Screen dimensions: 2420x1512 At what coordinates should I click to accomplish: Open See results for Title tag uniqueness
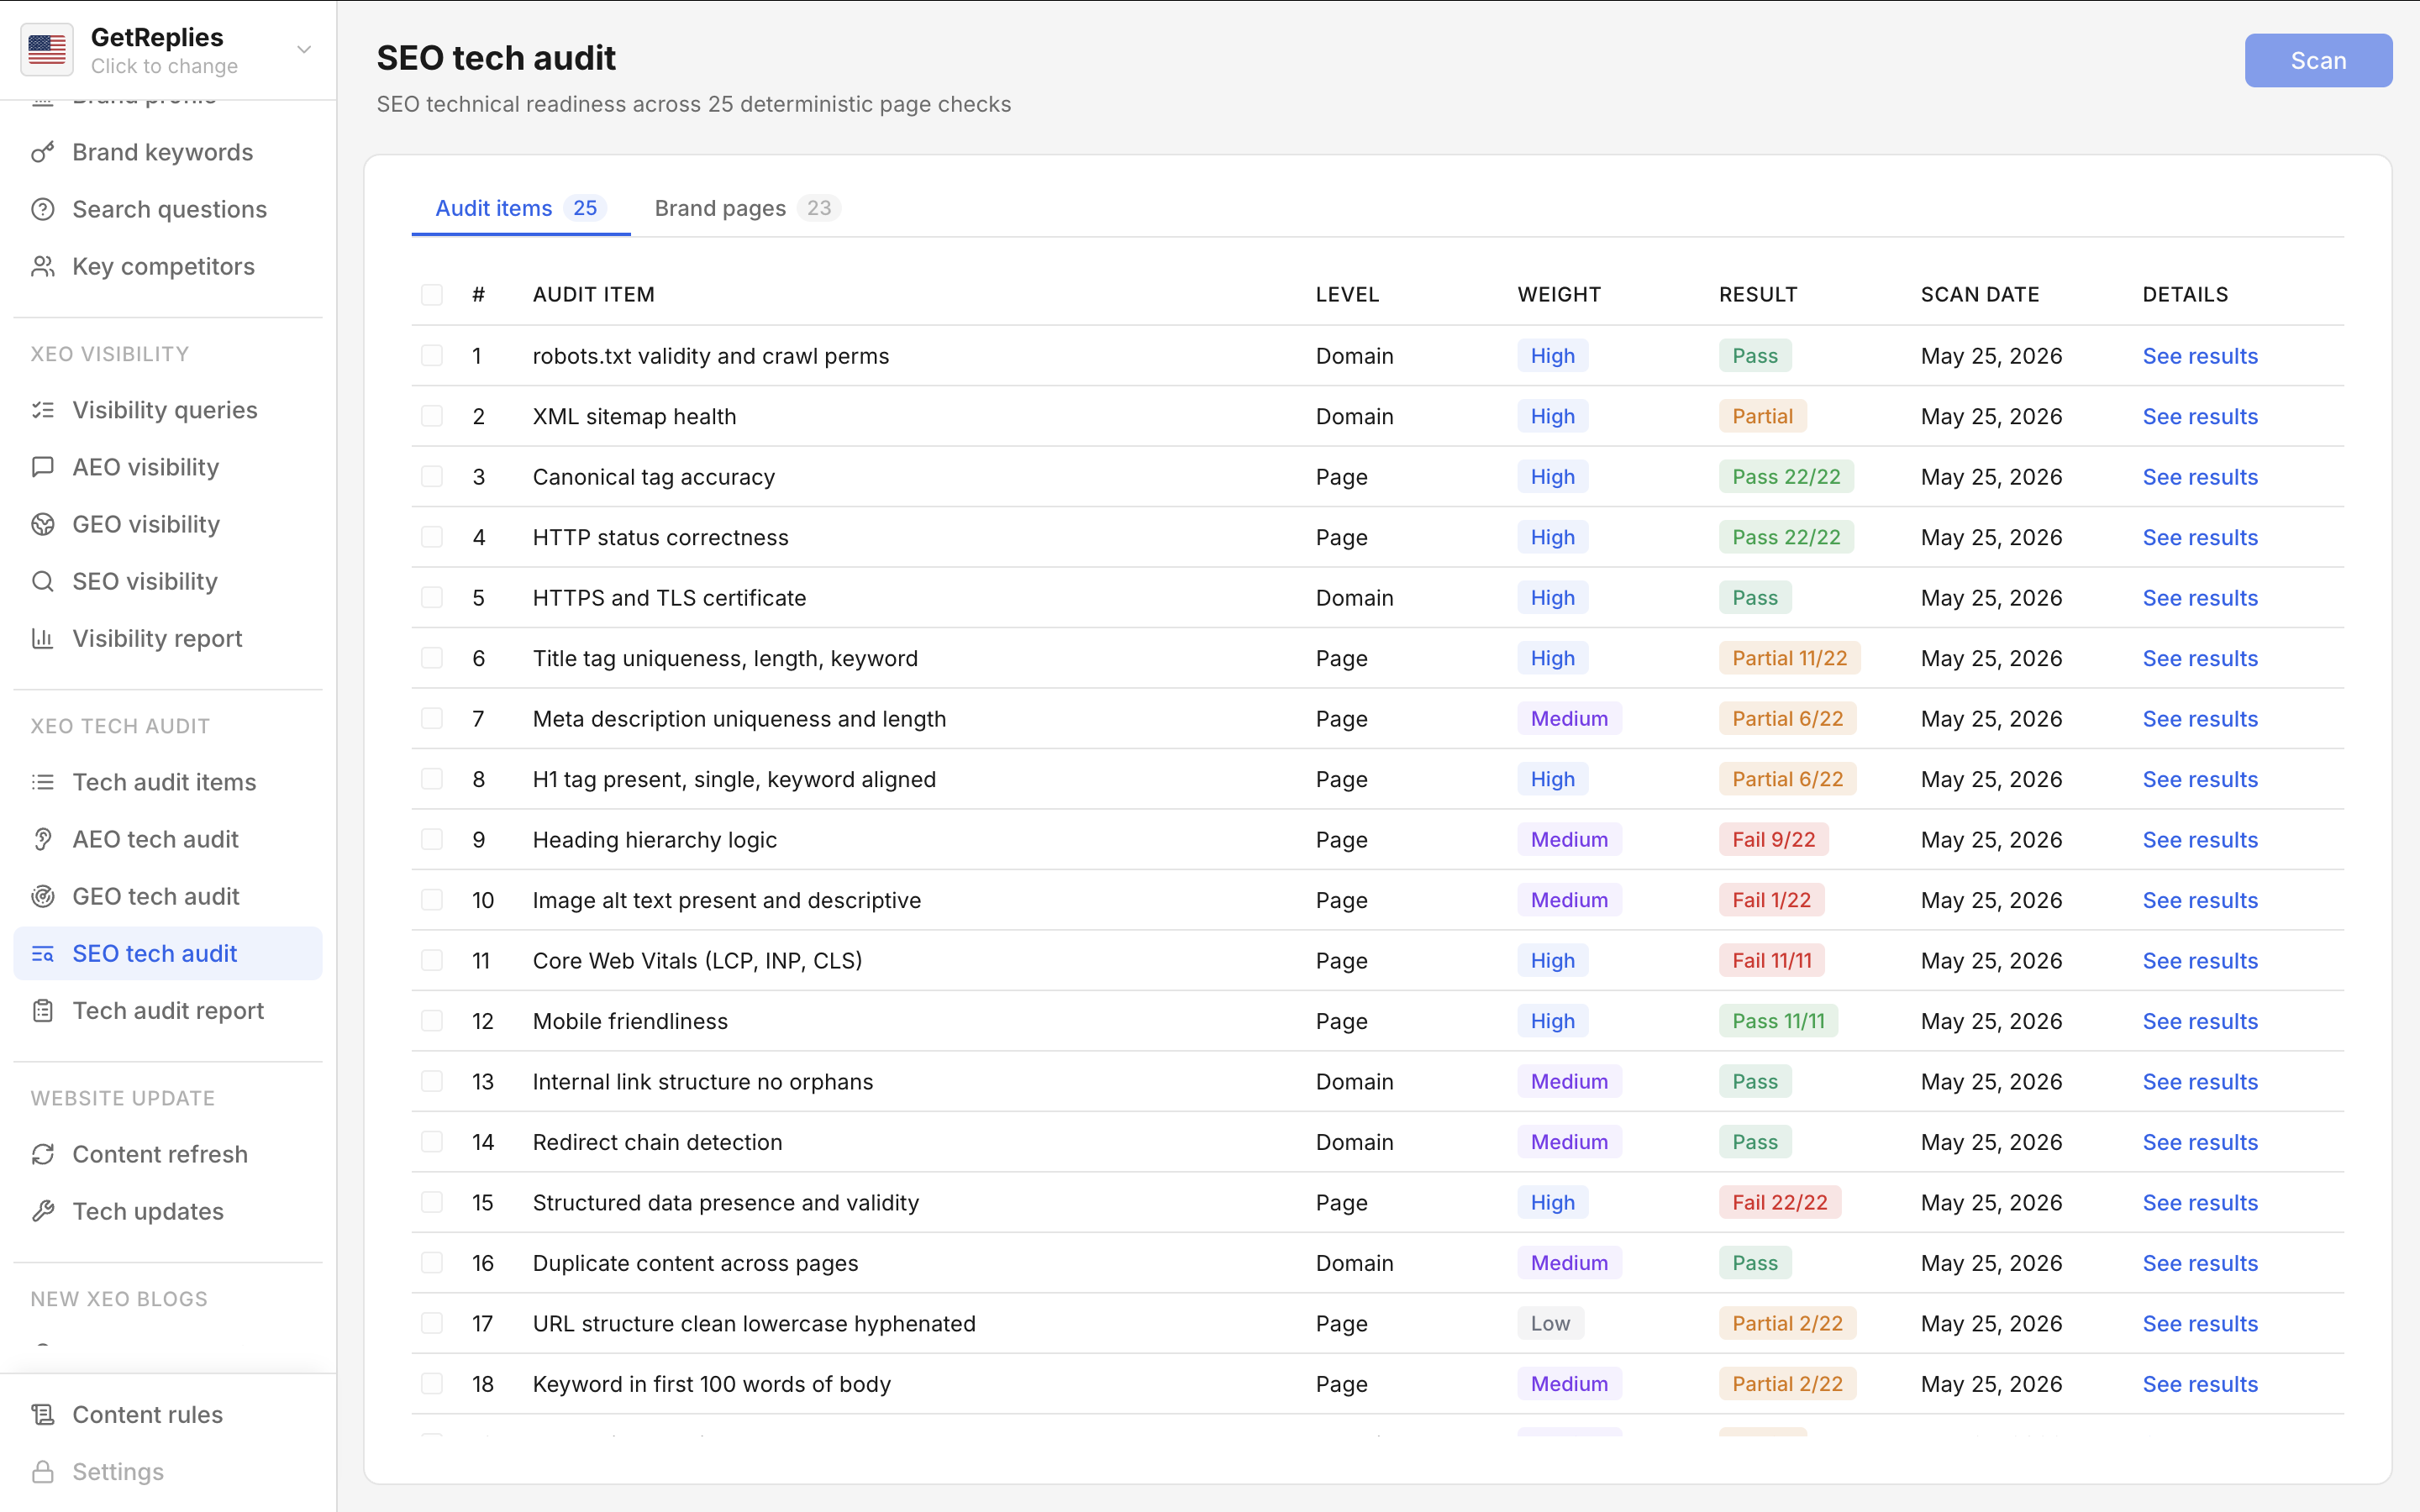tap(2200, 658)
